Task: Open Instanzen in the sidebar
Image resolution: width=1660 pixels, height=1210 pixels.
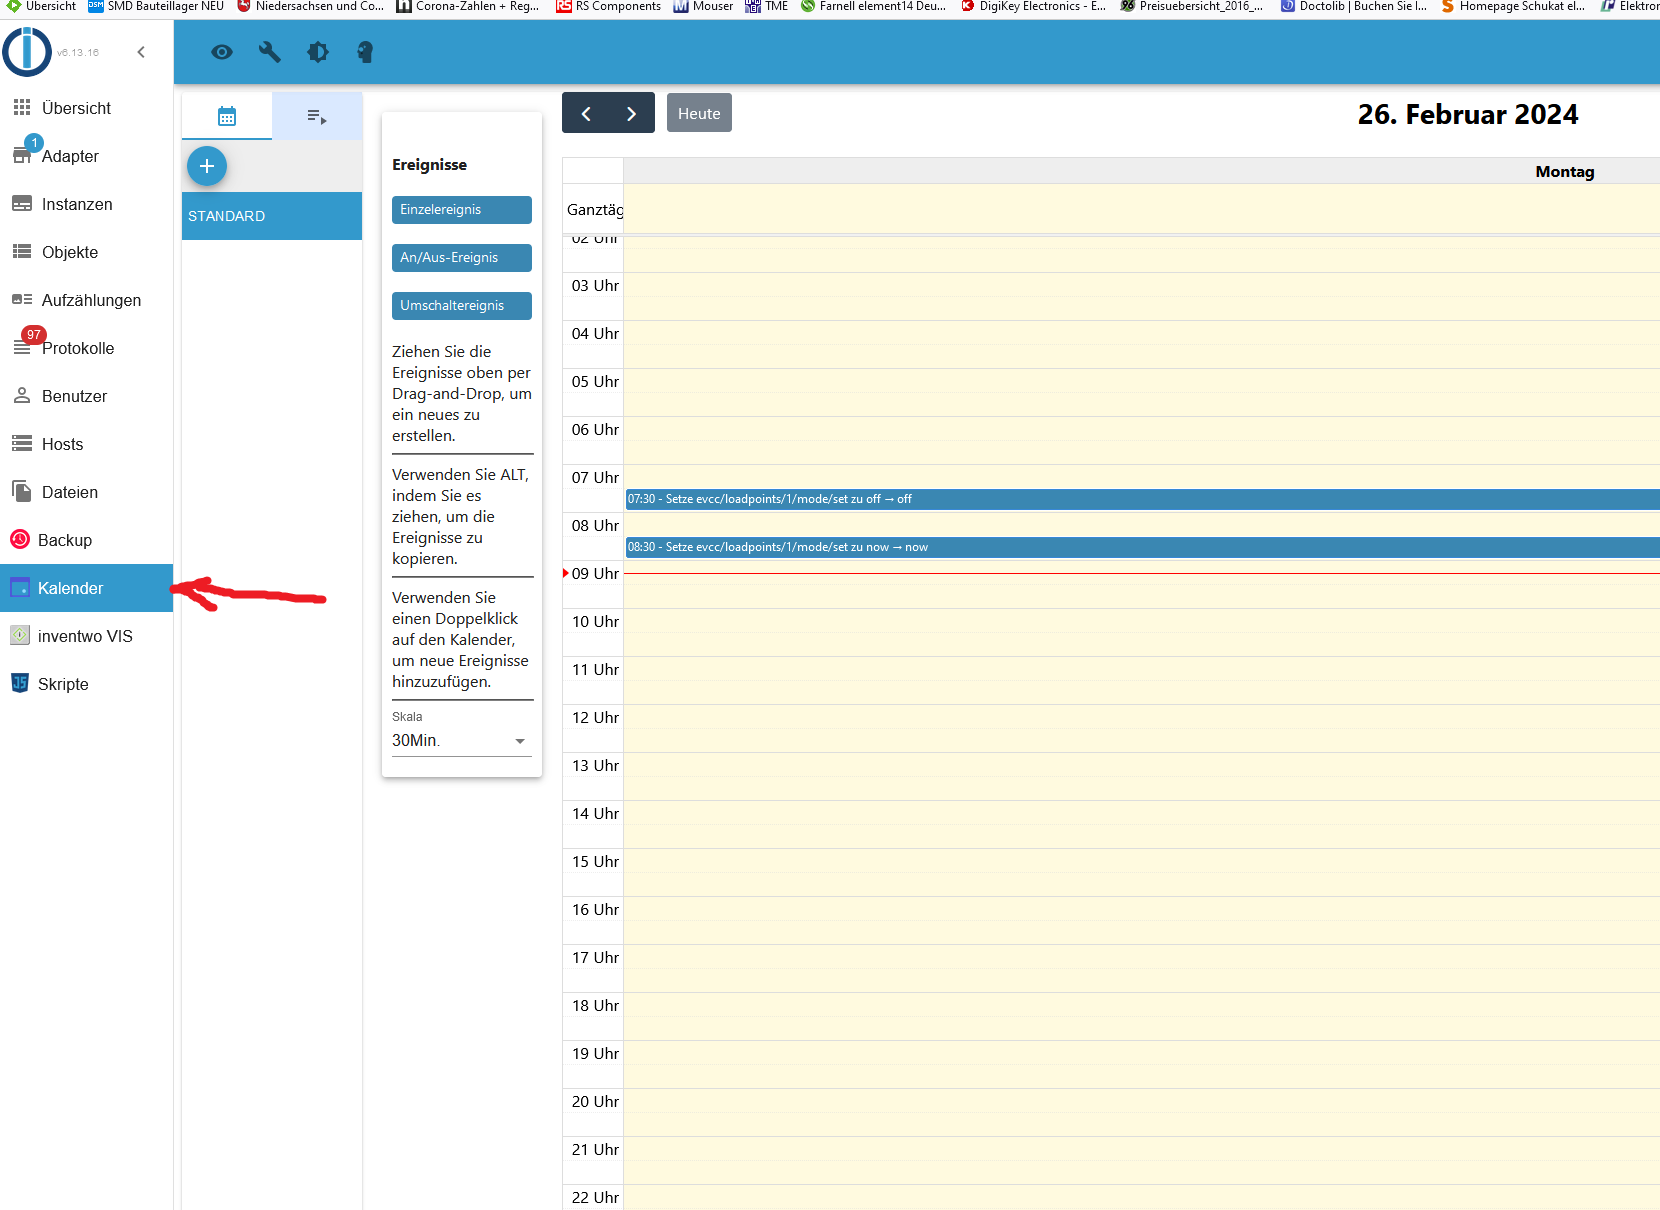Action: (x=87, y=204)
